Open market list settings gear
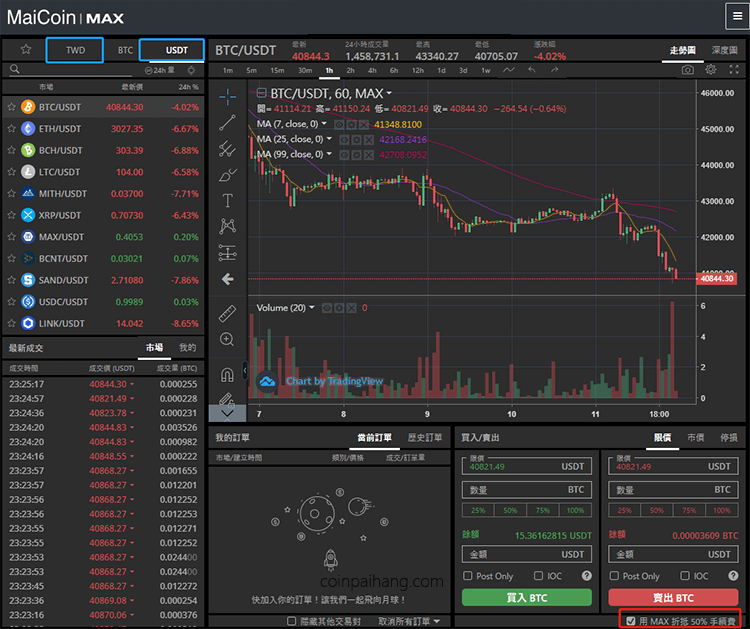This screenshot has height=629, width=750. tap(191, 70)
